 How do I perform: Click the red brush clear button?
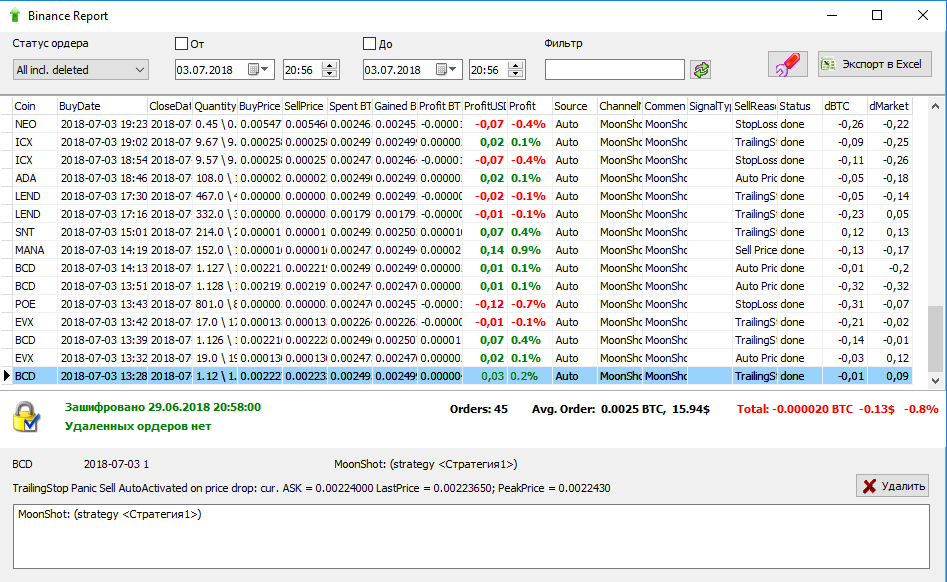tap(788, 64)
